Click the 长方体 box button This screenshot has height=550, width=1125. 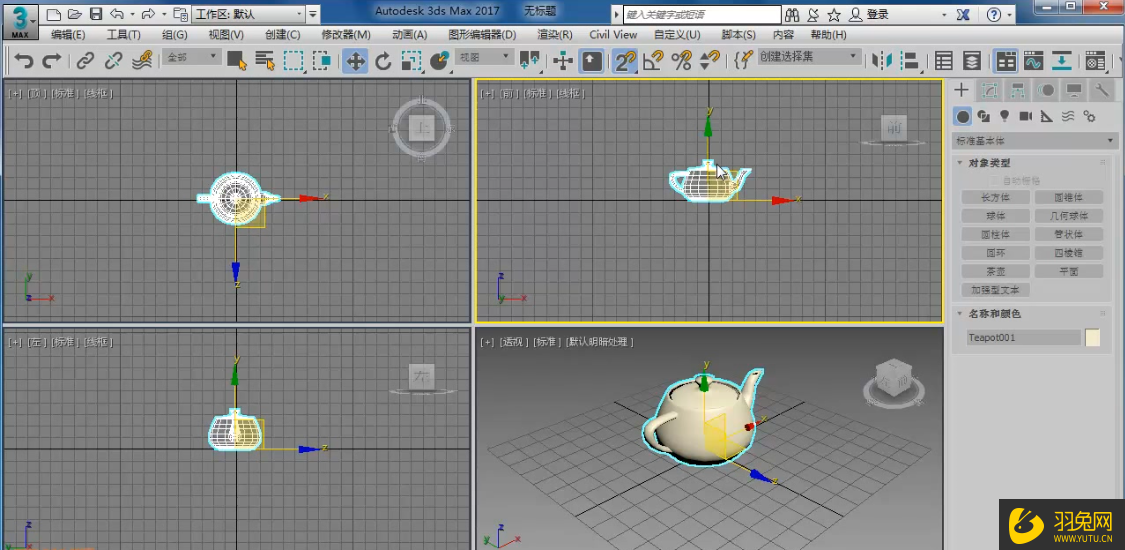(x=994, y=197)
